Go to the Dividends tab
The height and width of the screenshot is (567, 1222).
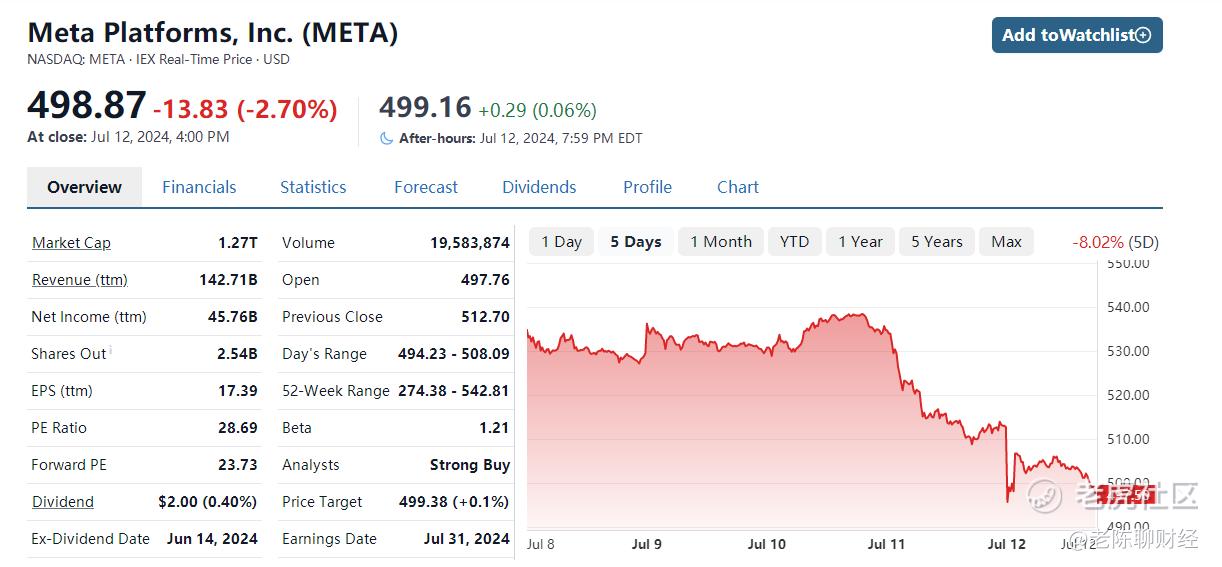tap(539, 187)
